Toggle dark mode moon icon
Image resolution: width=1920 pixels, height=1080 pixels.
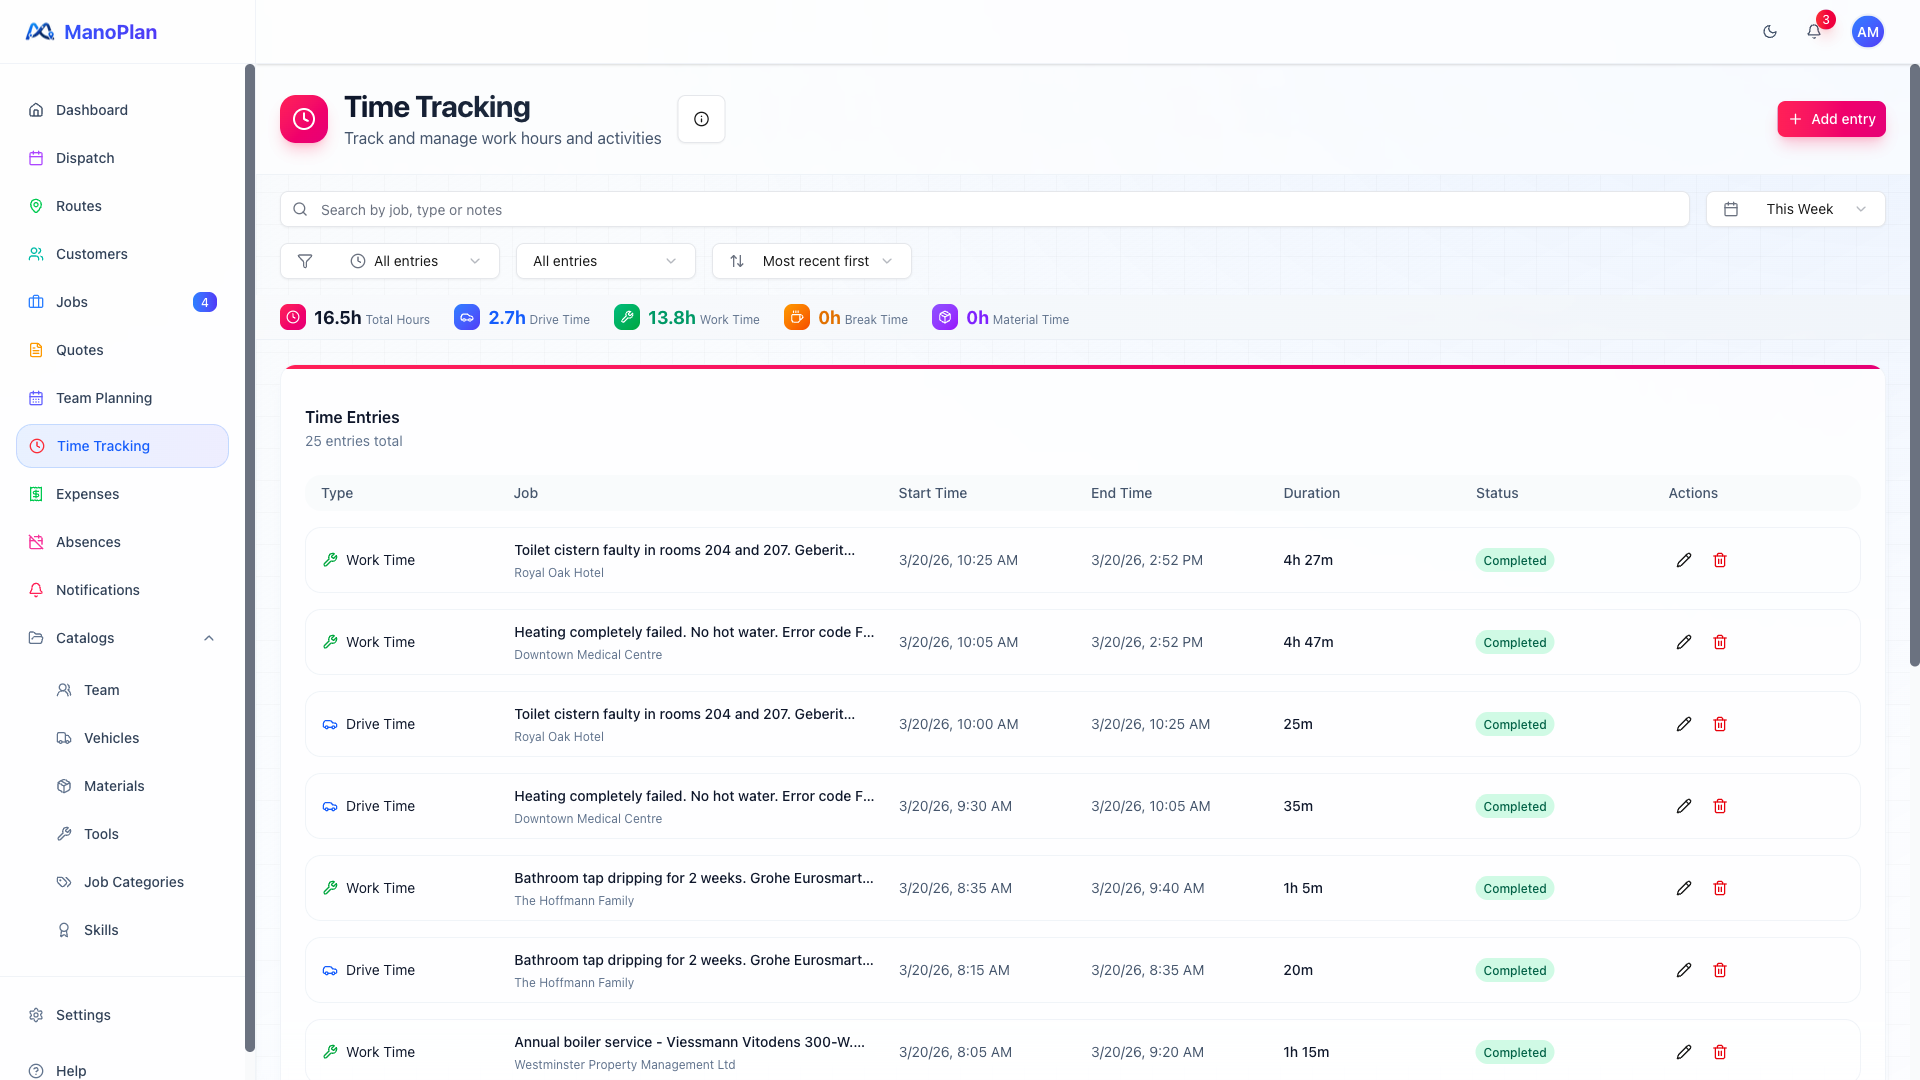click(1770, 32)
